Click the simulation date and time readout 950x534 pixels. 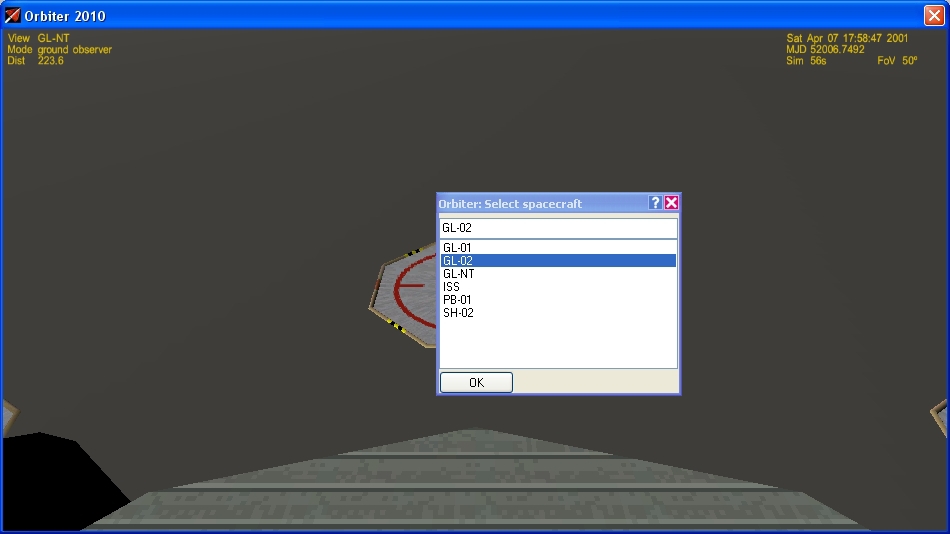pos(846,38)
